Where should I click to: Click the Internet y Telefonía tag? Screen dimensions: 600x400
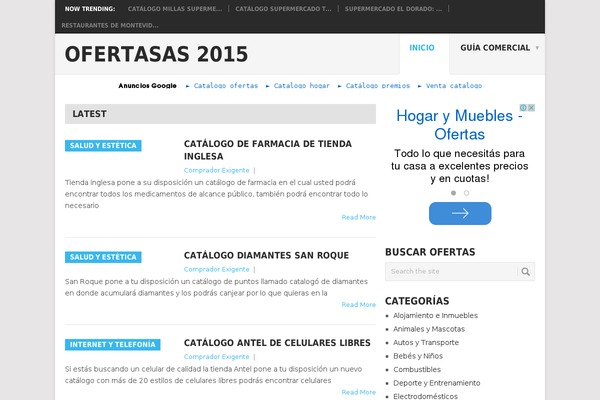pyautogui.click(x=112, y=344)
